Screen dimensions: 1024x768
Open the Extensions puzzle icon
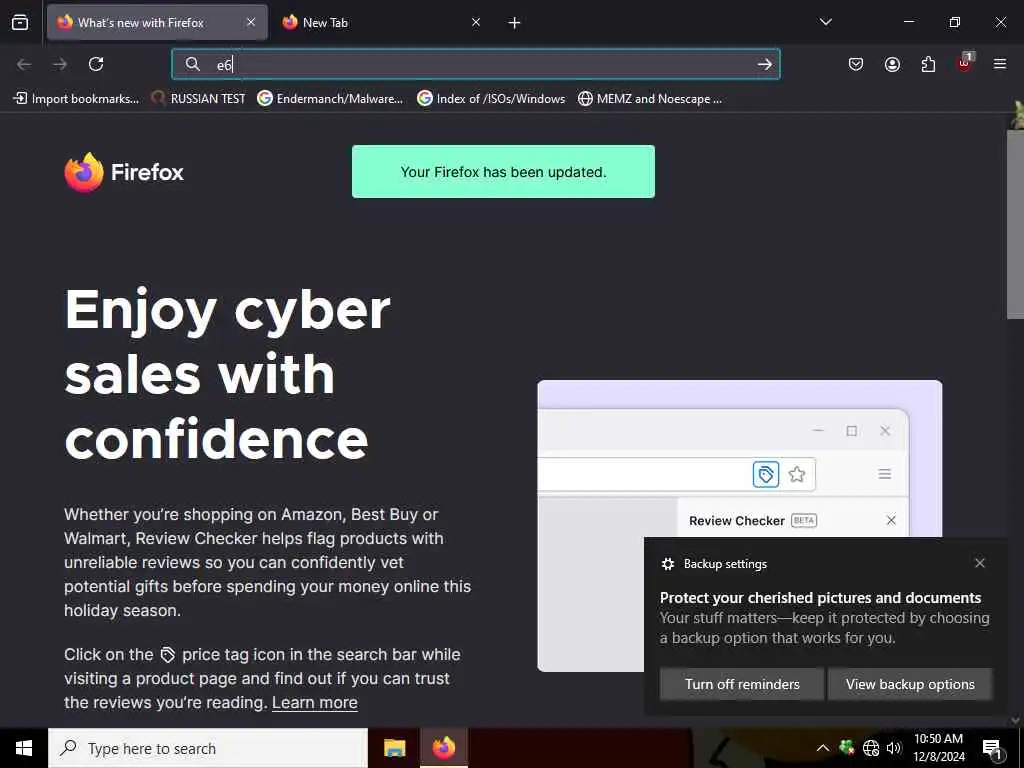(x=928, y=64)
